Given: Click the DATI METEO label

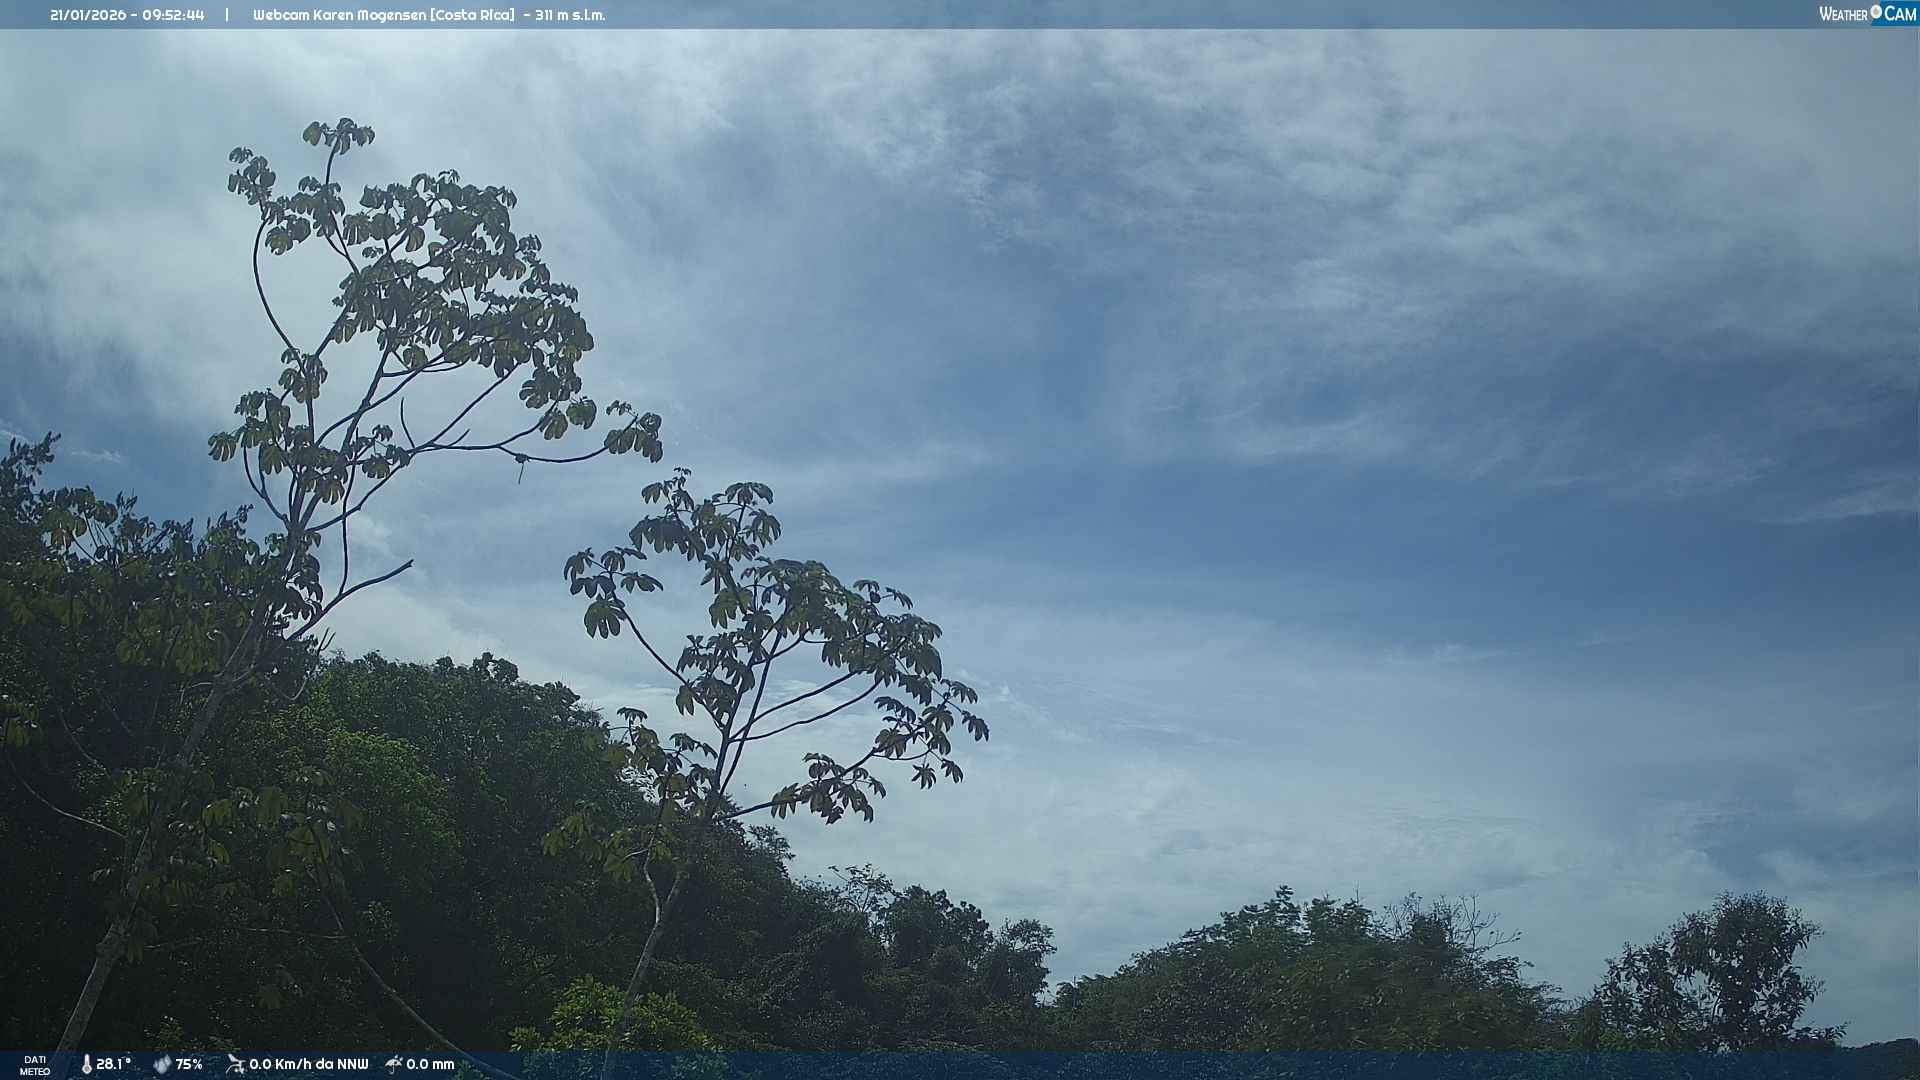Looking at the screenshot, I should (x=35, y=1065).
